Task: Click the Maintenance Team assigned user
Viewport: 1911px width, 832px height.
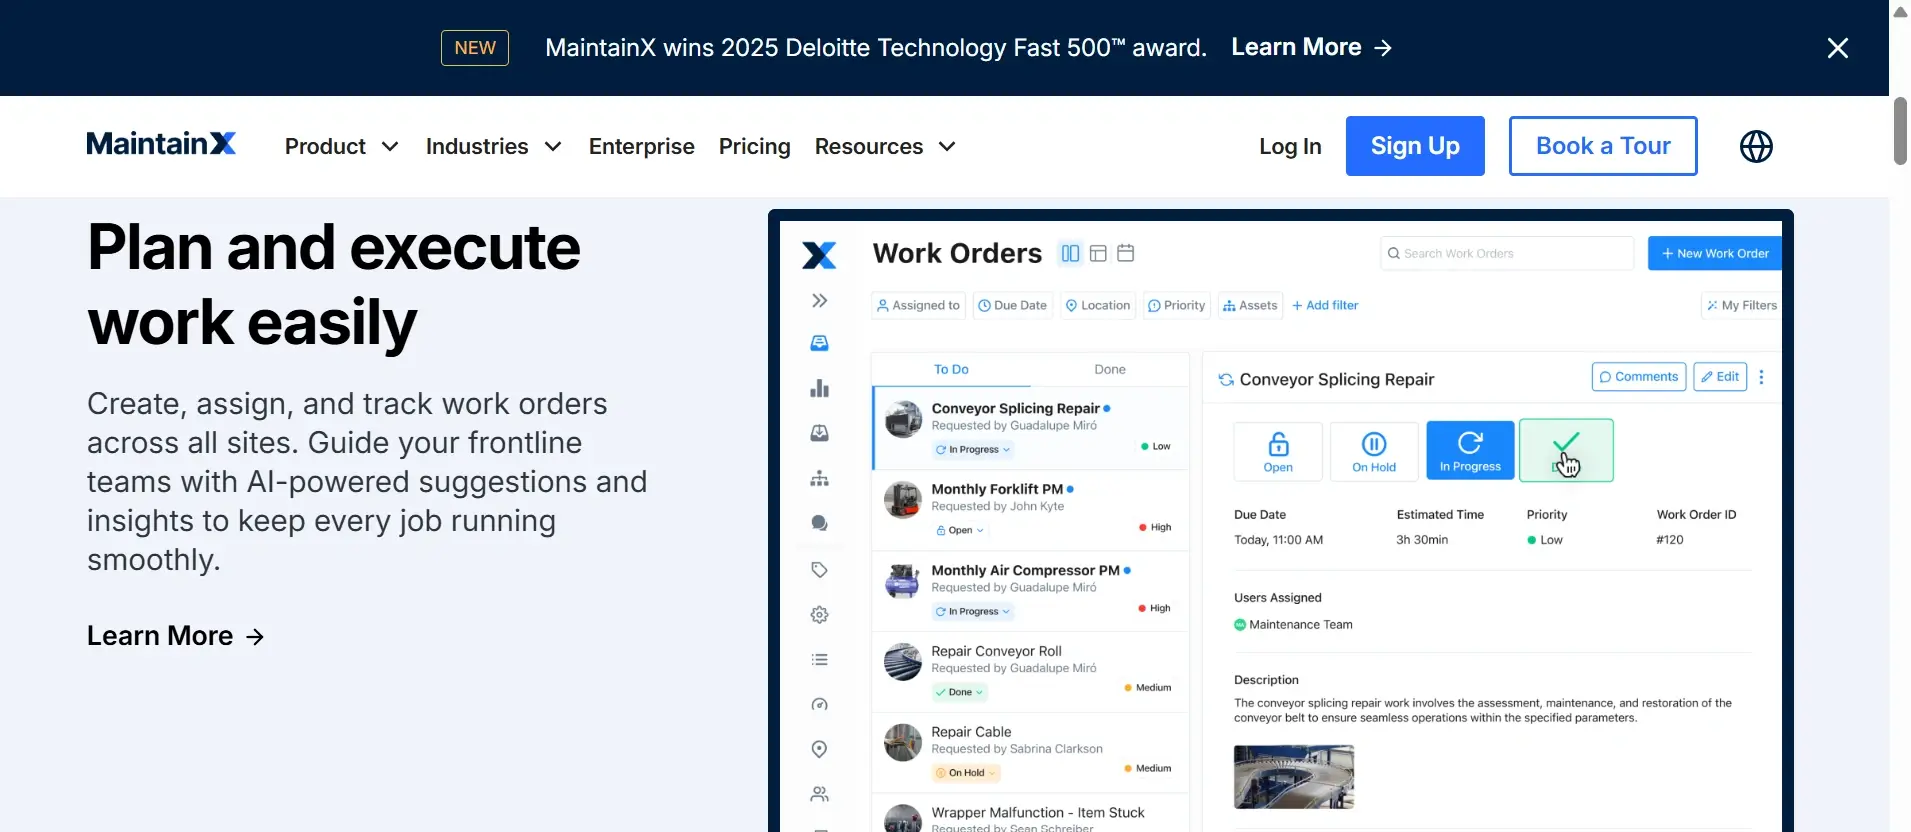Action: [x=1293, y=624]
